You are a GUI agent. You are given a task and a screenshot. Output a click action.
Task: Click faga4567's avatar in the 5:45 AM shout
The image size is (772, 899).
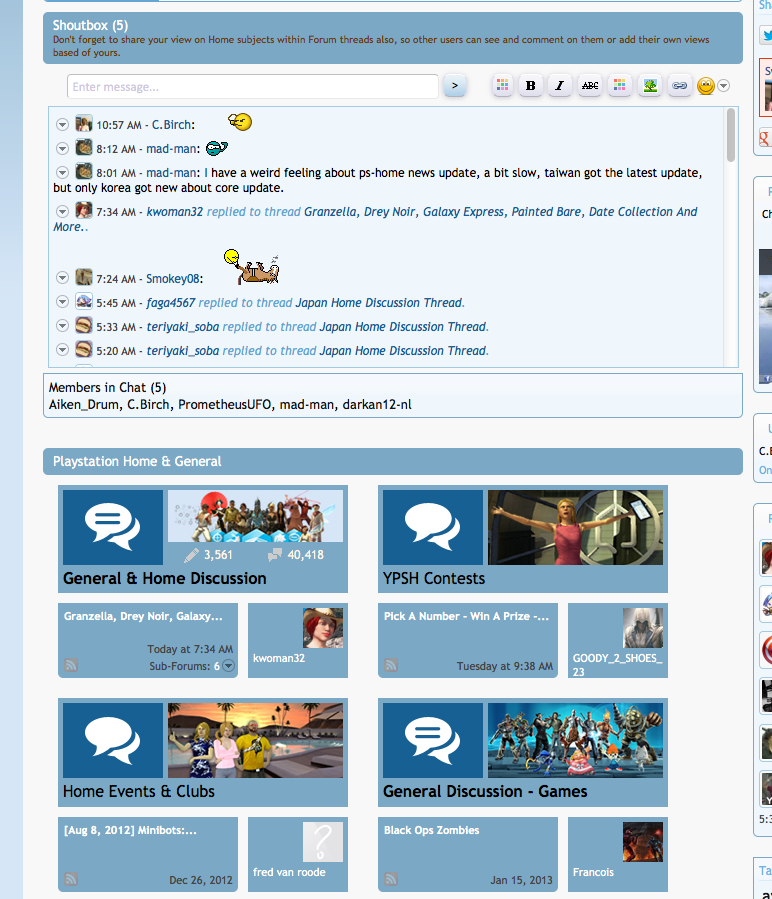click(x=84, y=301)
